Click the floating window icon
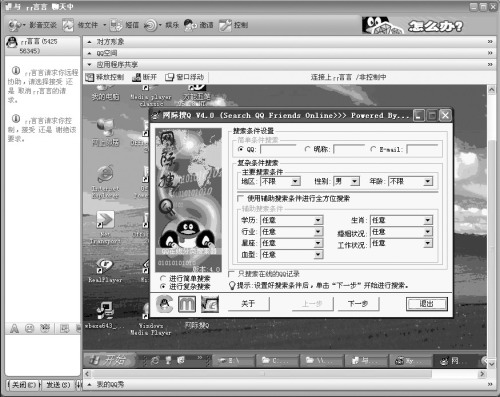The width and height of the screenshot is (500, 397). click(170, 77)
